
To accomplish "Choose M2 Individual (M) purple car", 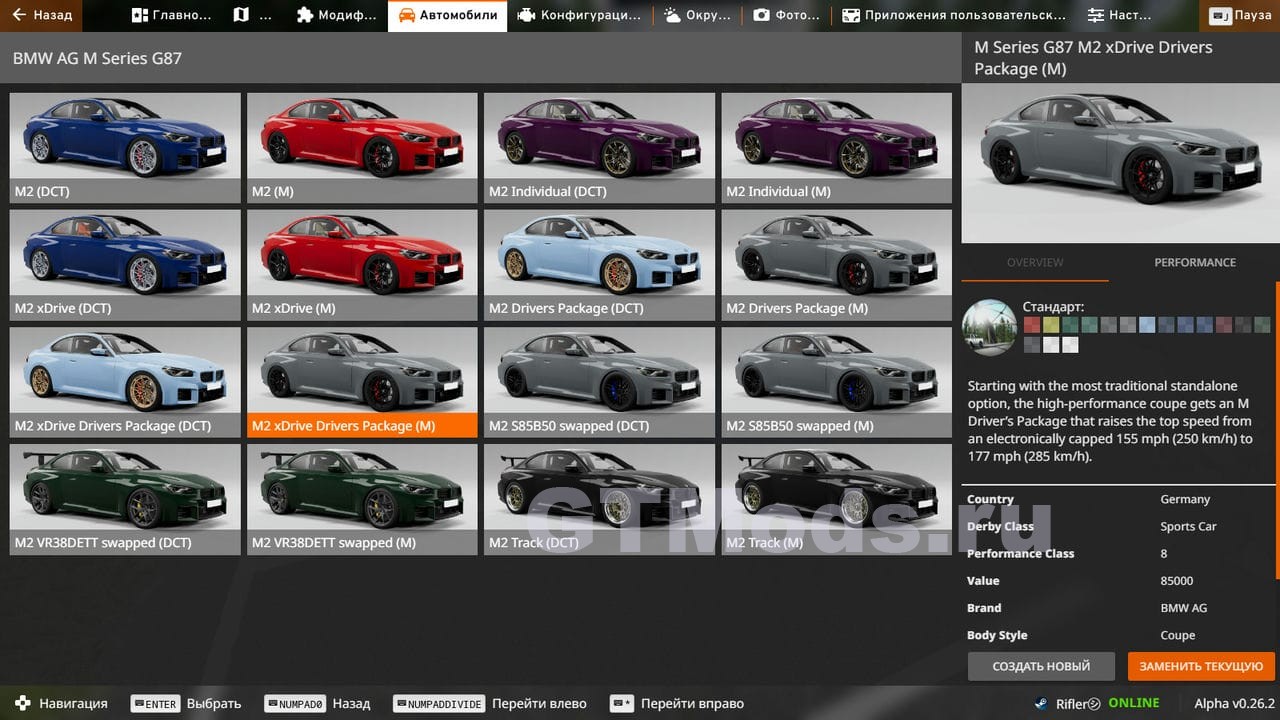I will tap(836, 148).
